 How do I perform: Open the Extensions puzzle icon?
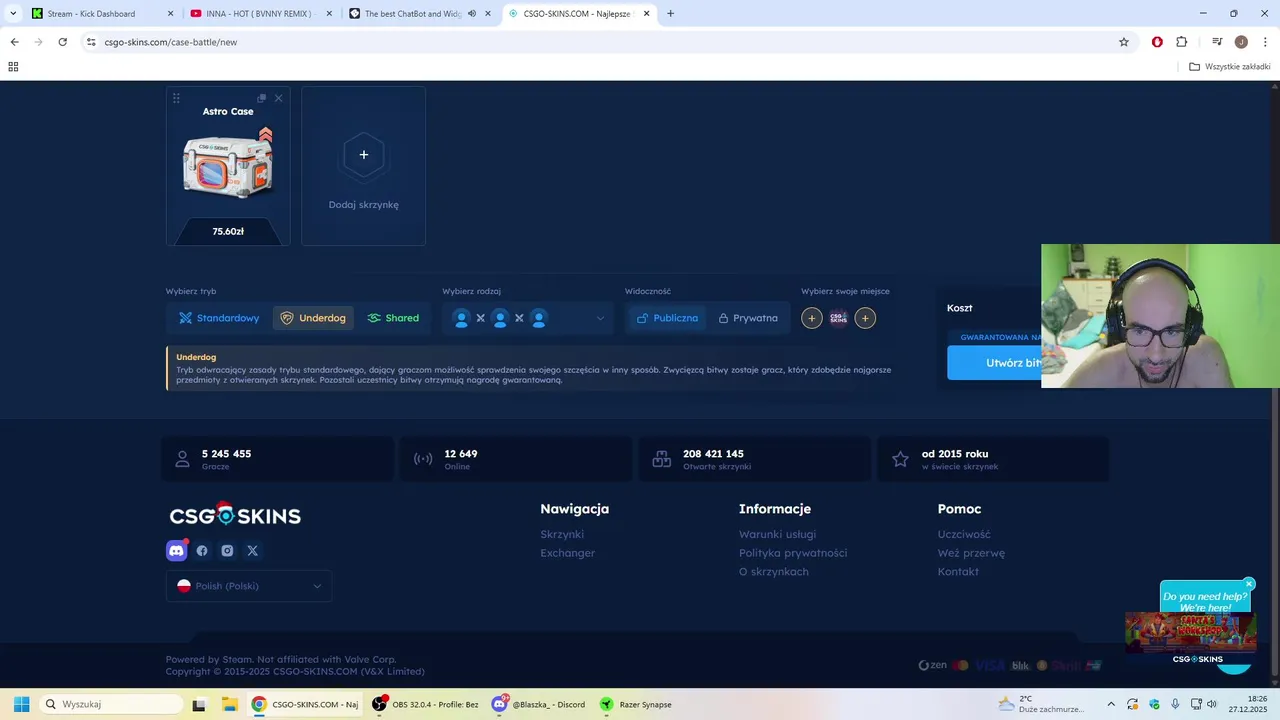1182,42
